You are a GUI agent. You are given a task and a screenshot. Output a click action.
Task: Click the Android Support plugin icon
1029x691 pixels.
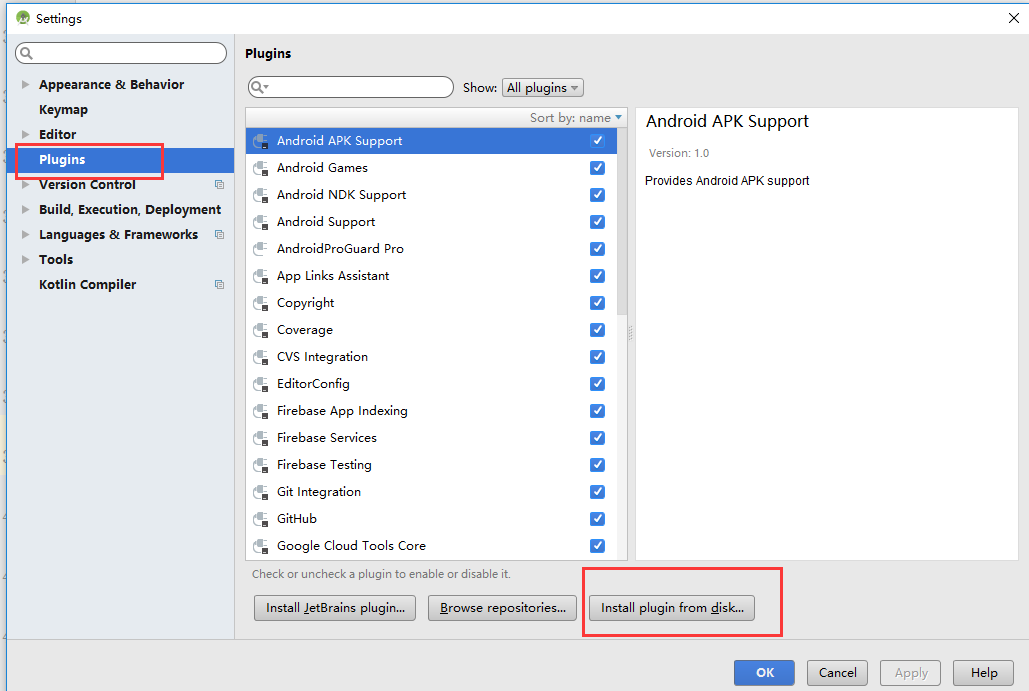click(x=261, y=222)
